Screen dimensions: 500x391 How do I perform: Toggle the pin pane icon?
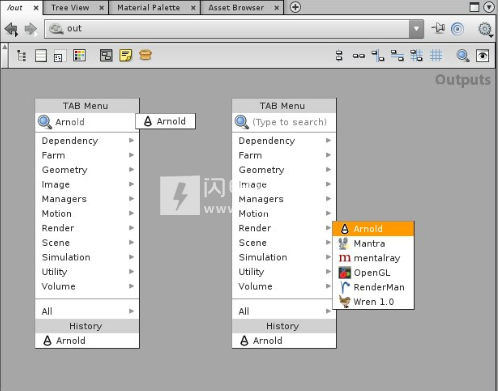(438, 28)
